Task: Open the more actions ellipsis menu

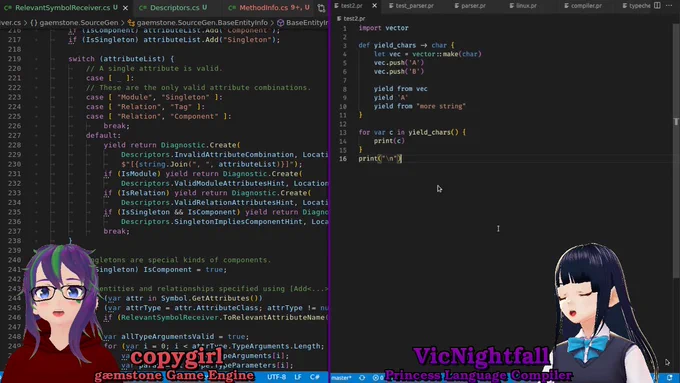Action: [x=669, y=6]
